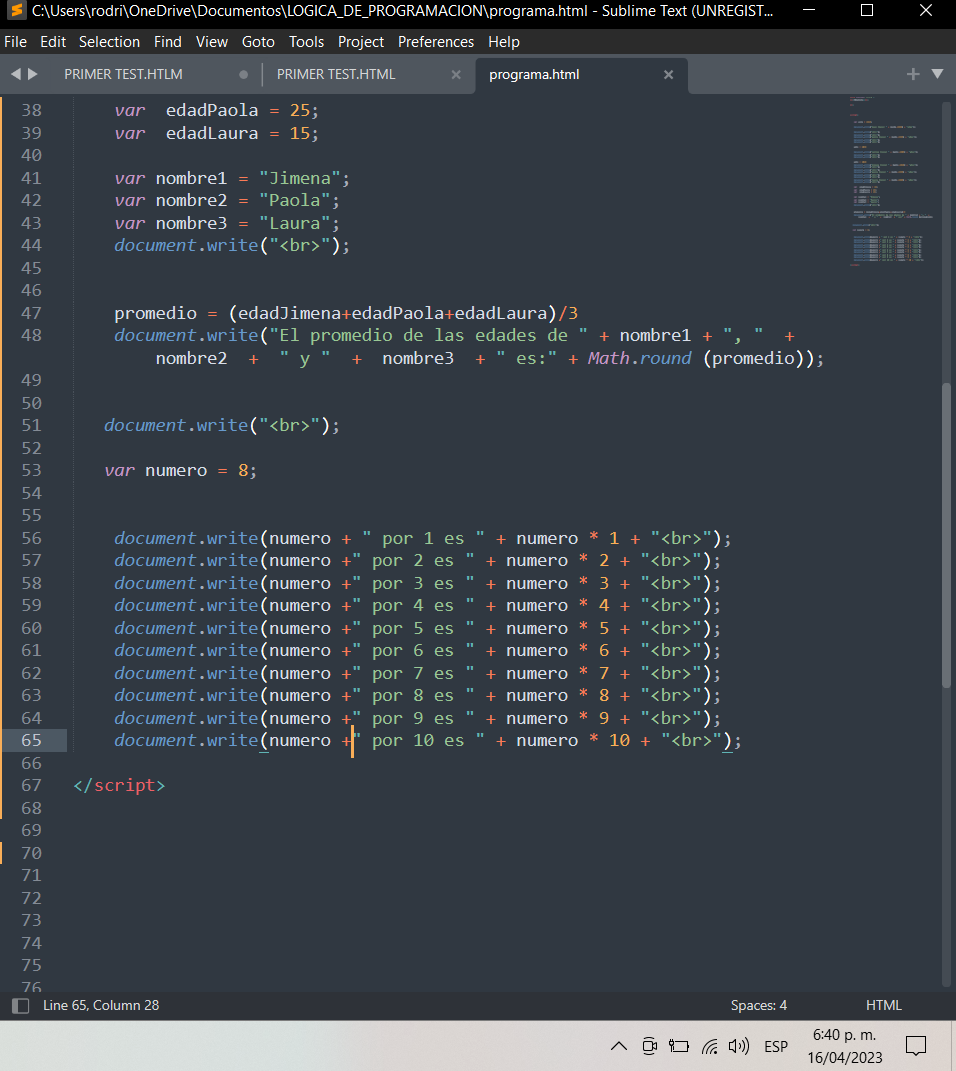Viewport: 956px width, 1071px height.
Task: Click on "Paola" string on line 42
Action: 294,200
